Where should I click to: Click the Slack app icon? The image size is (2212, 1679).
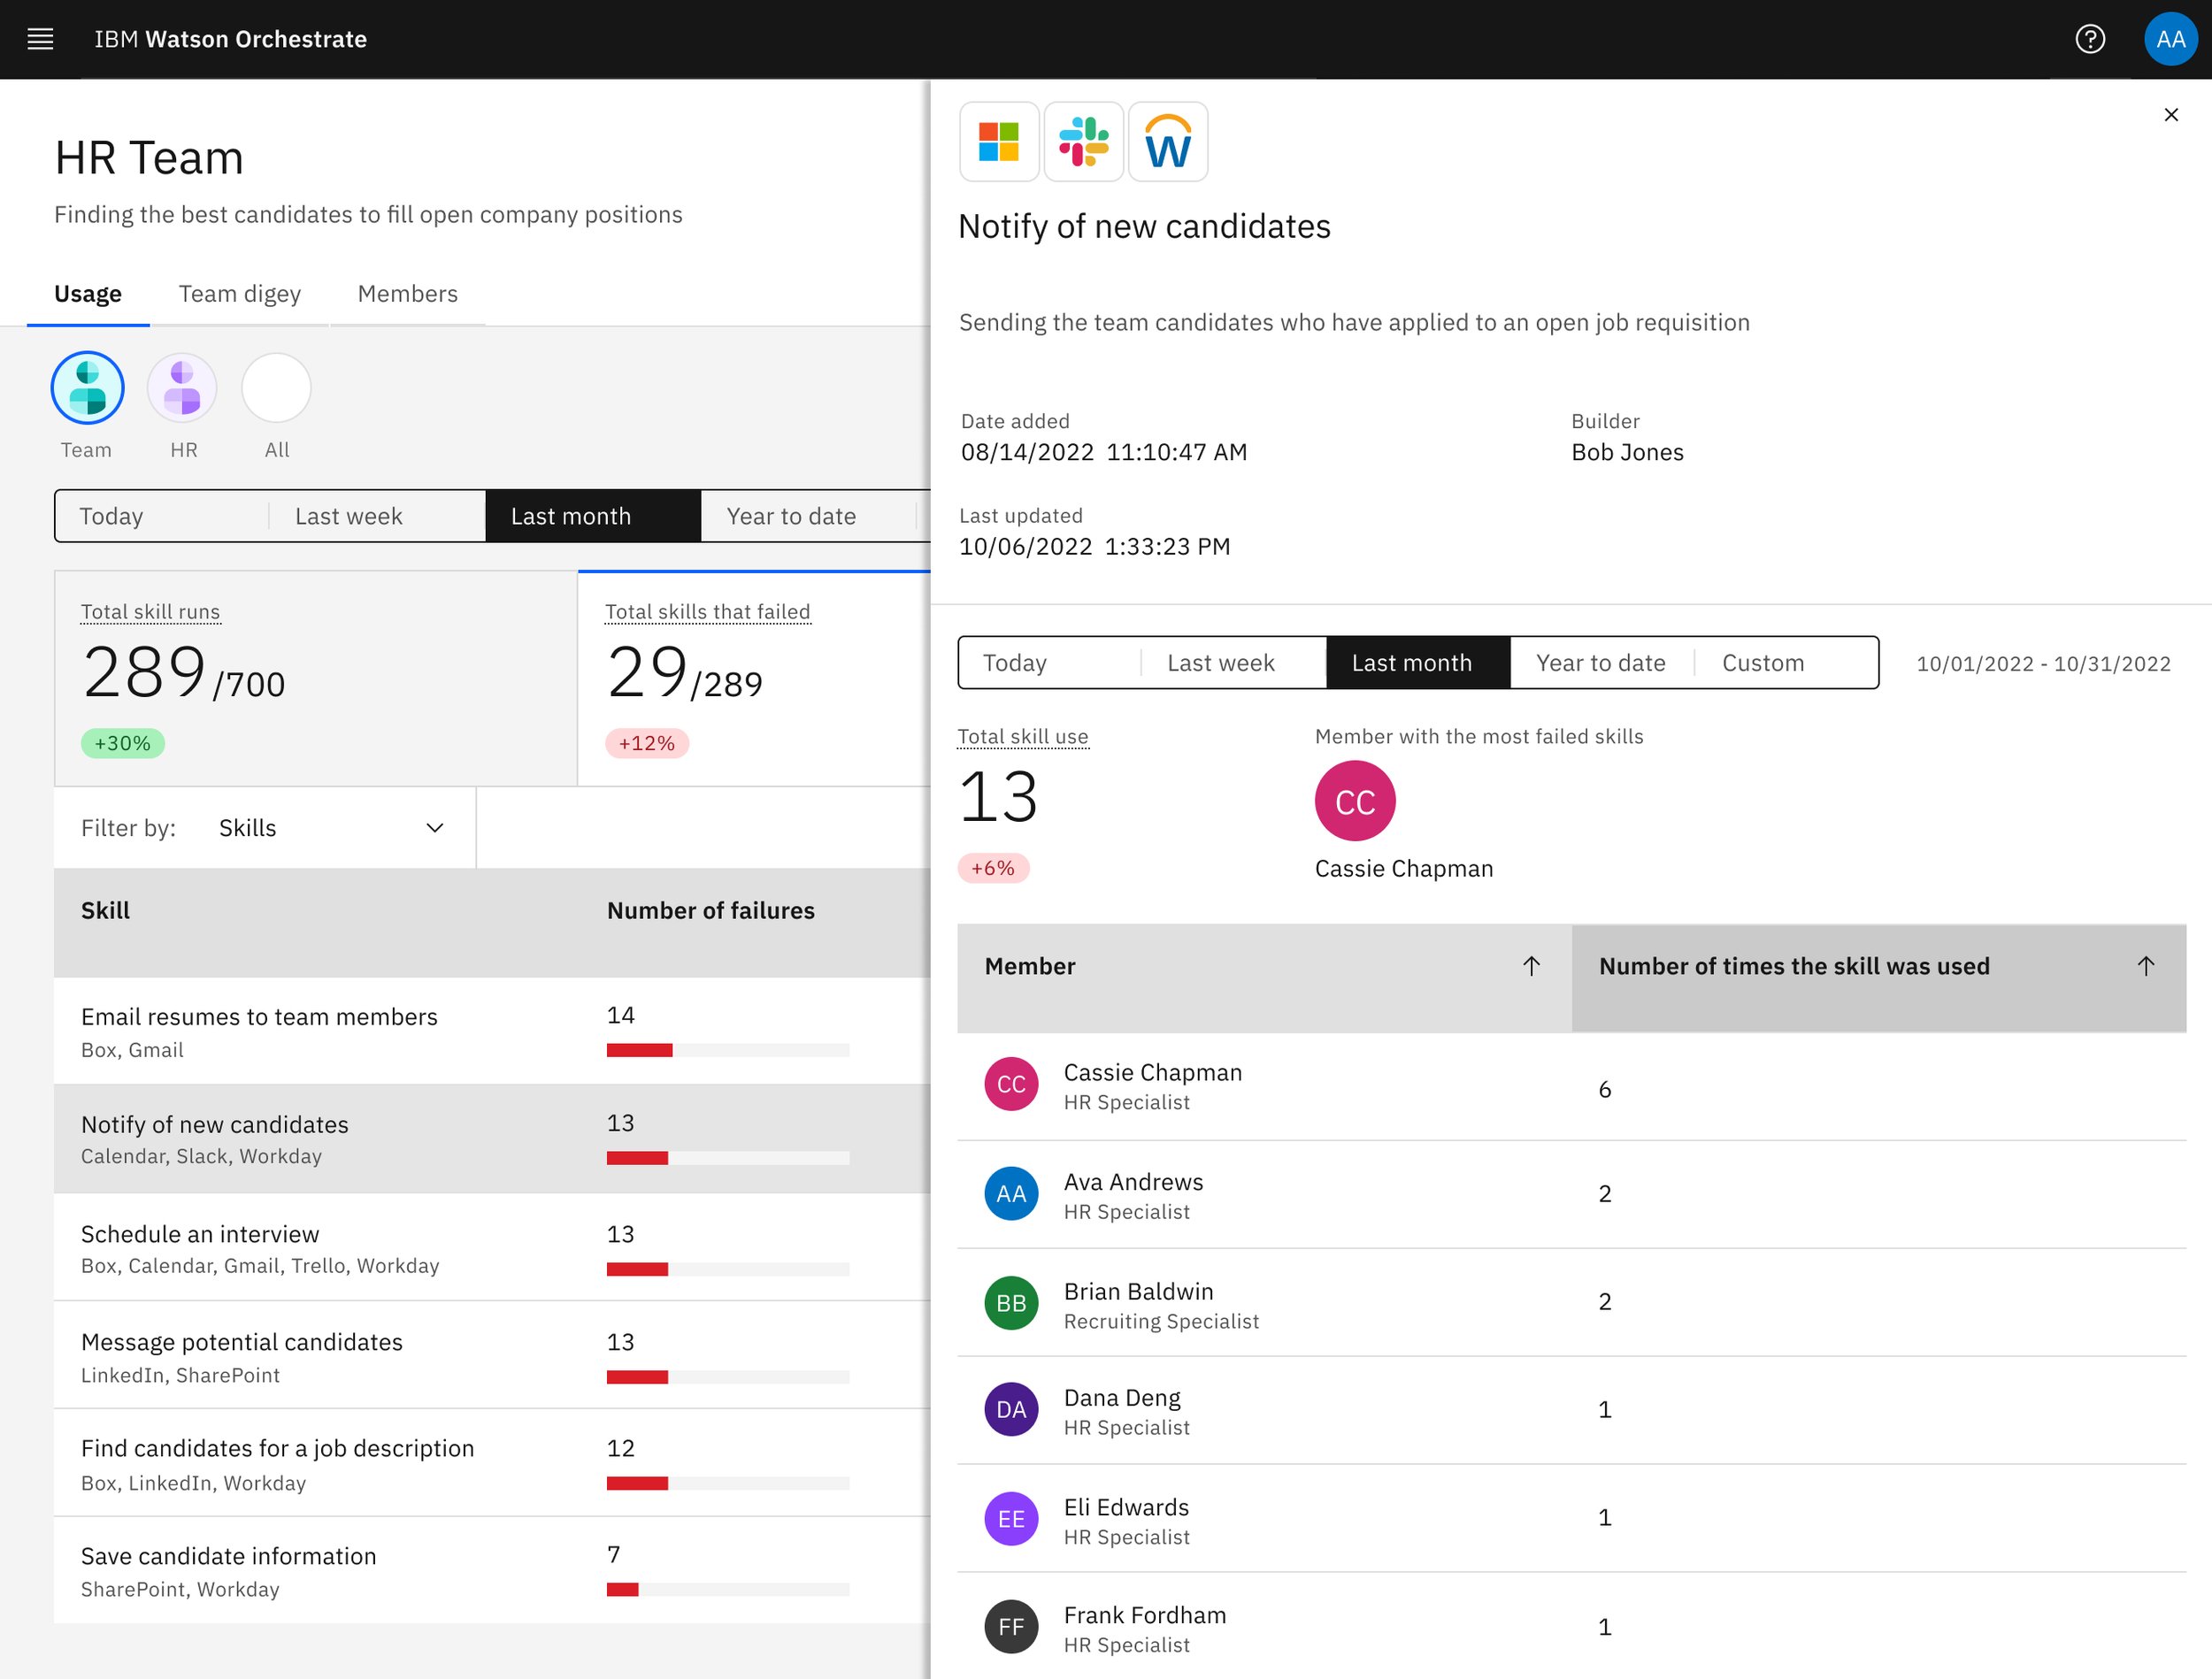click(x=1083, y=141)
